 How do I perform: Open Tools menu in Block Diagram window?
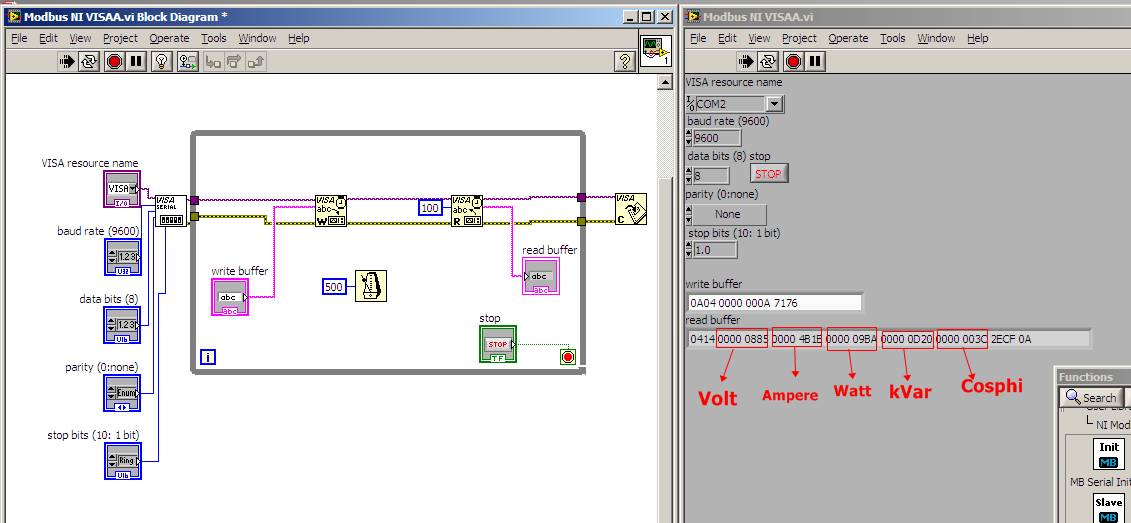pos(214,38)
